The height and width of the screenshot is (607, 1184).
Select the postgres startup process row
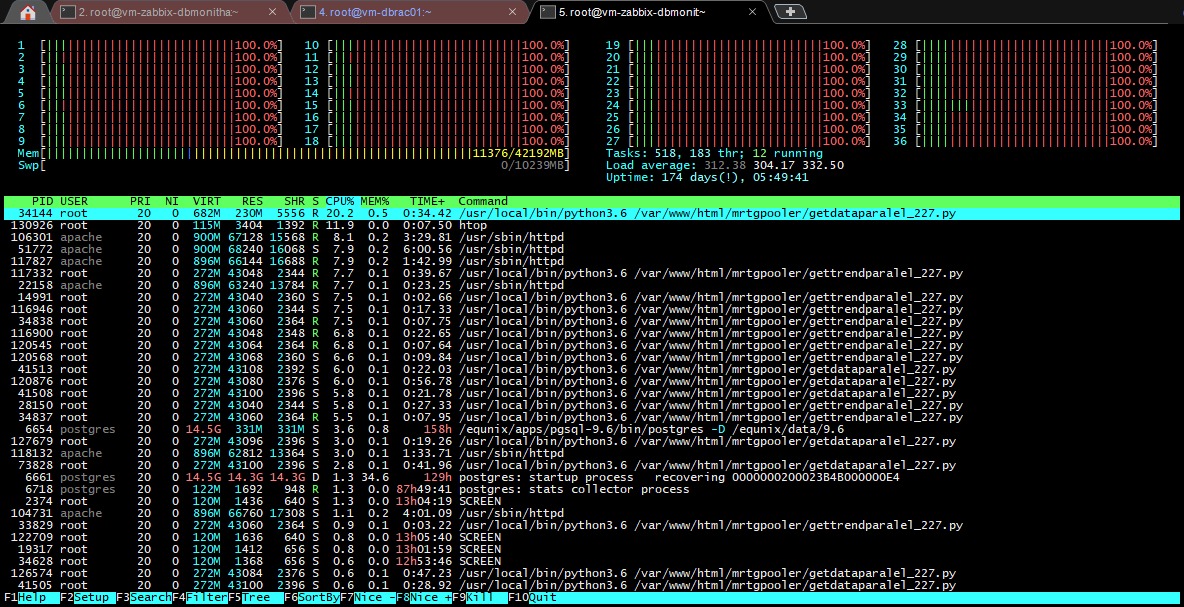pos(400,477)
